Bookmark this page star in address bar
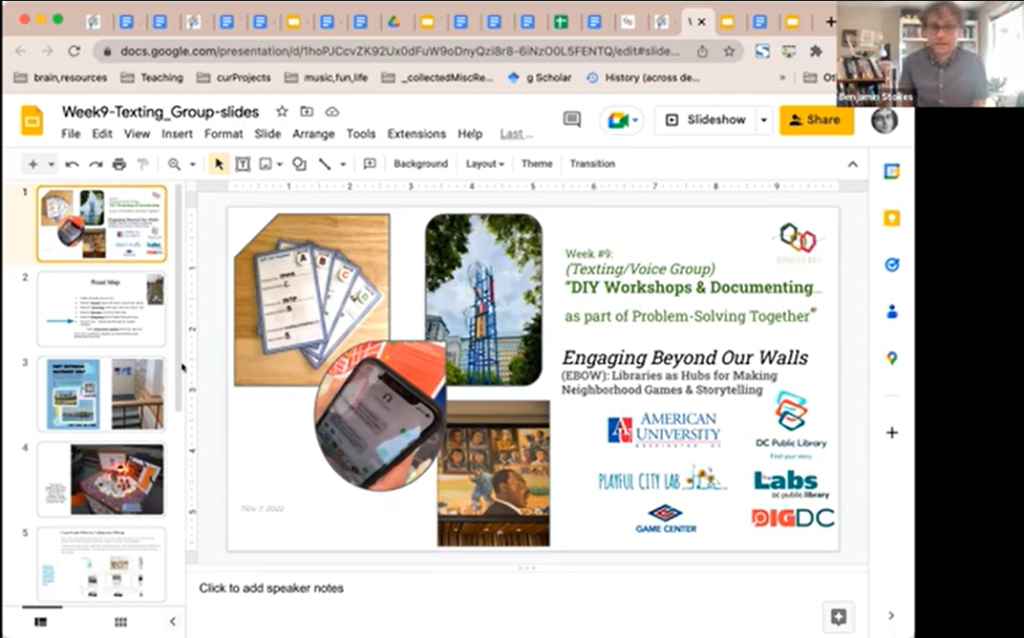Screen dimensions: 1024x638 [729, 52]
